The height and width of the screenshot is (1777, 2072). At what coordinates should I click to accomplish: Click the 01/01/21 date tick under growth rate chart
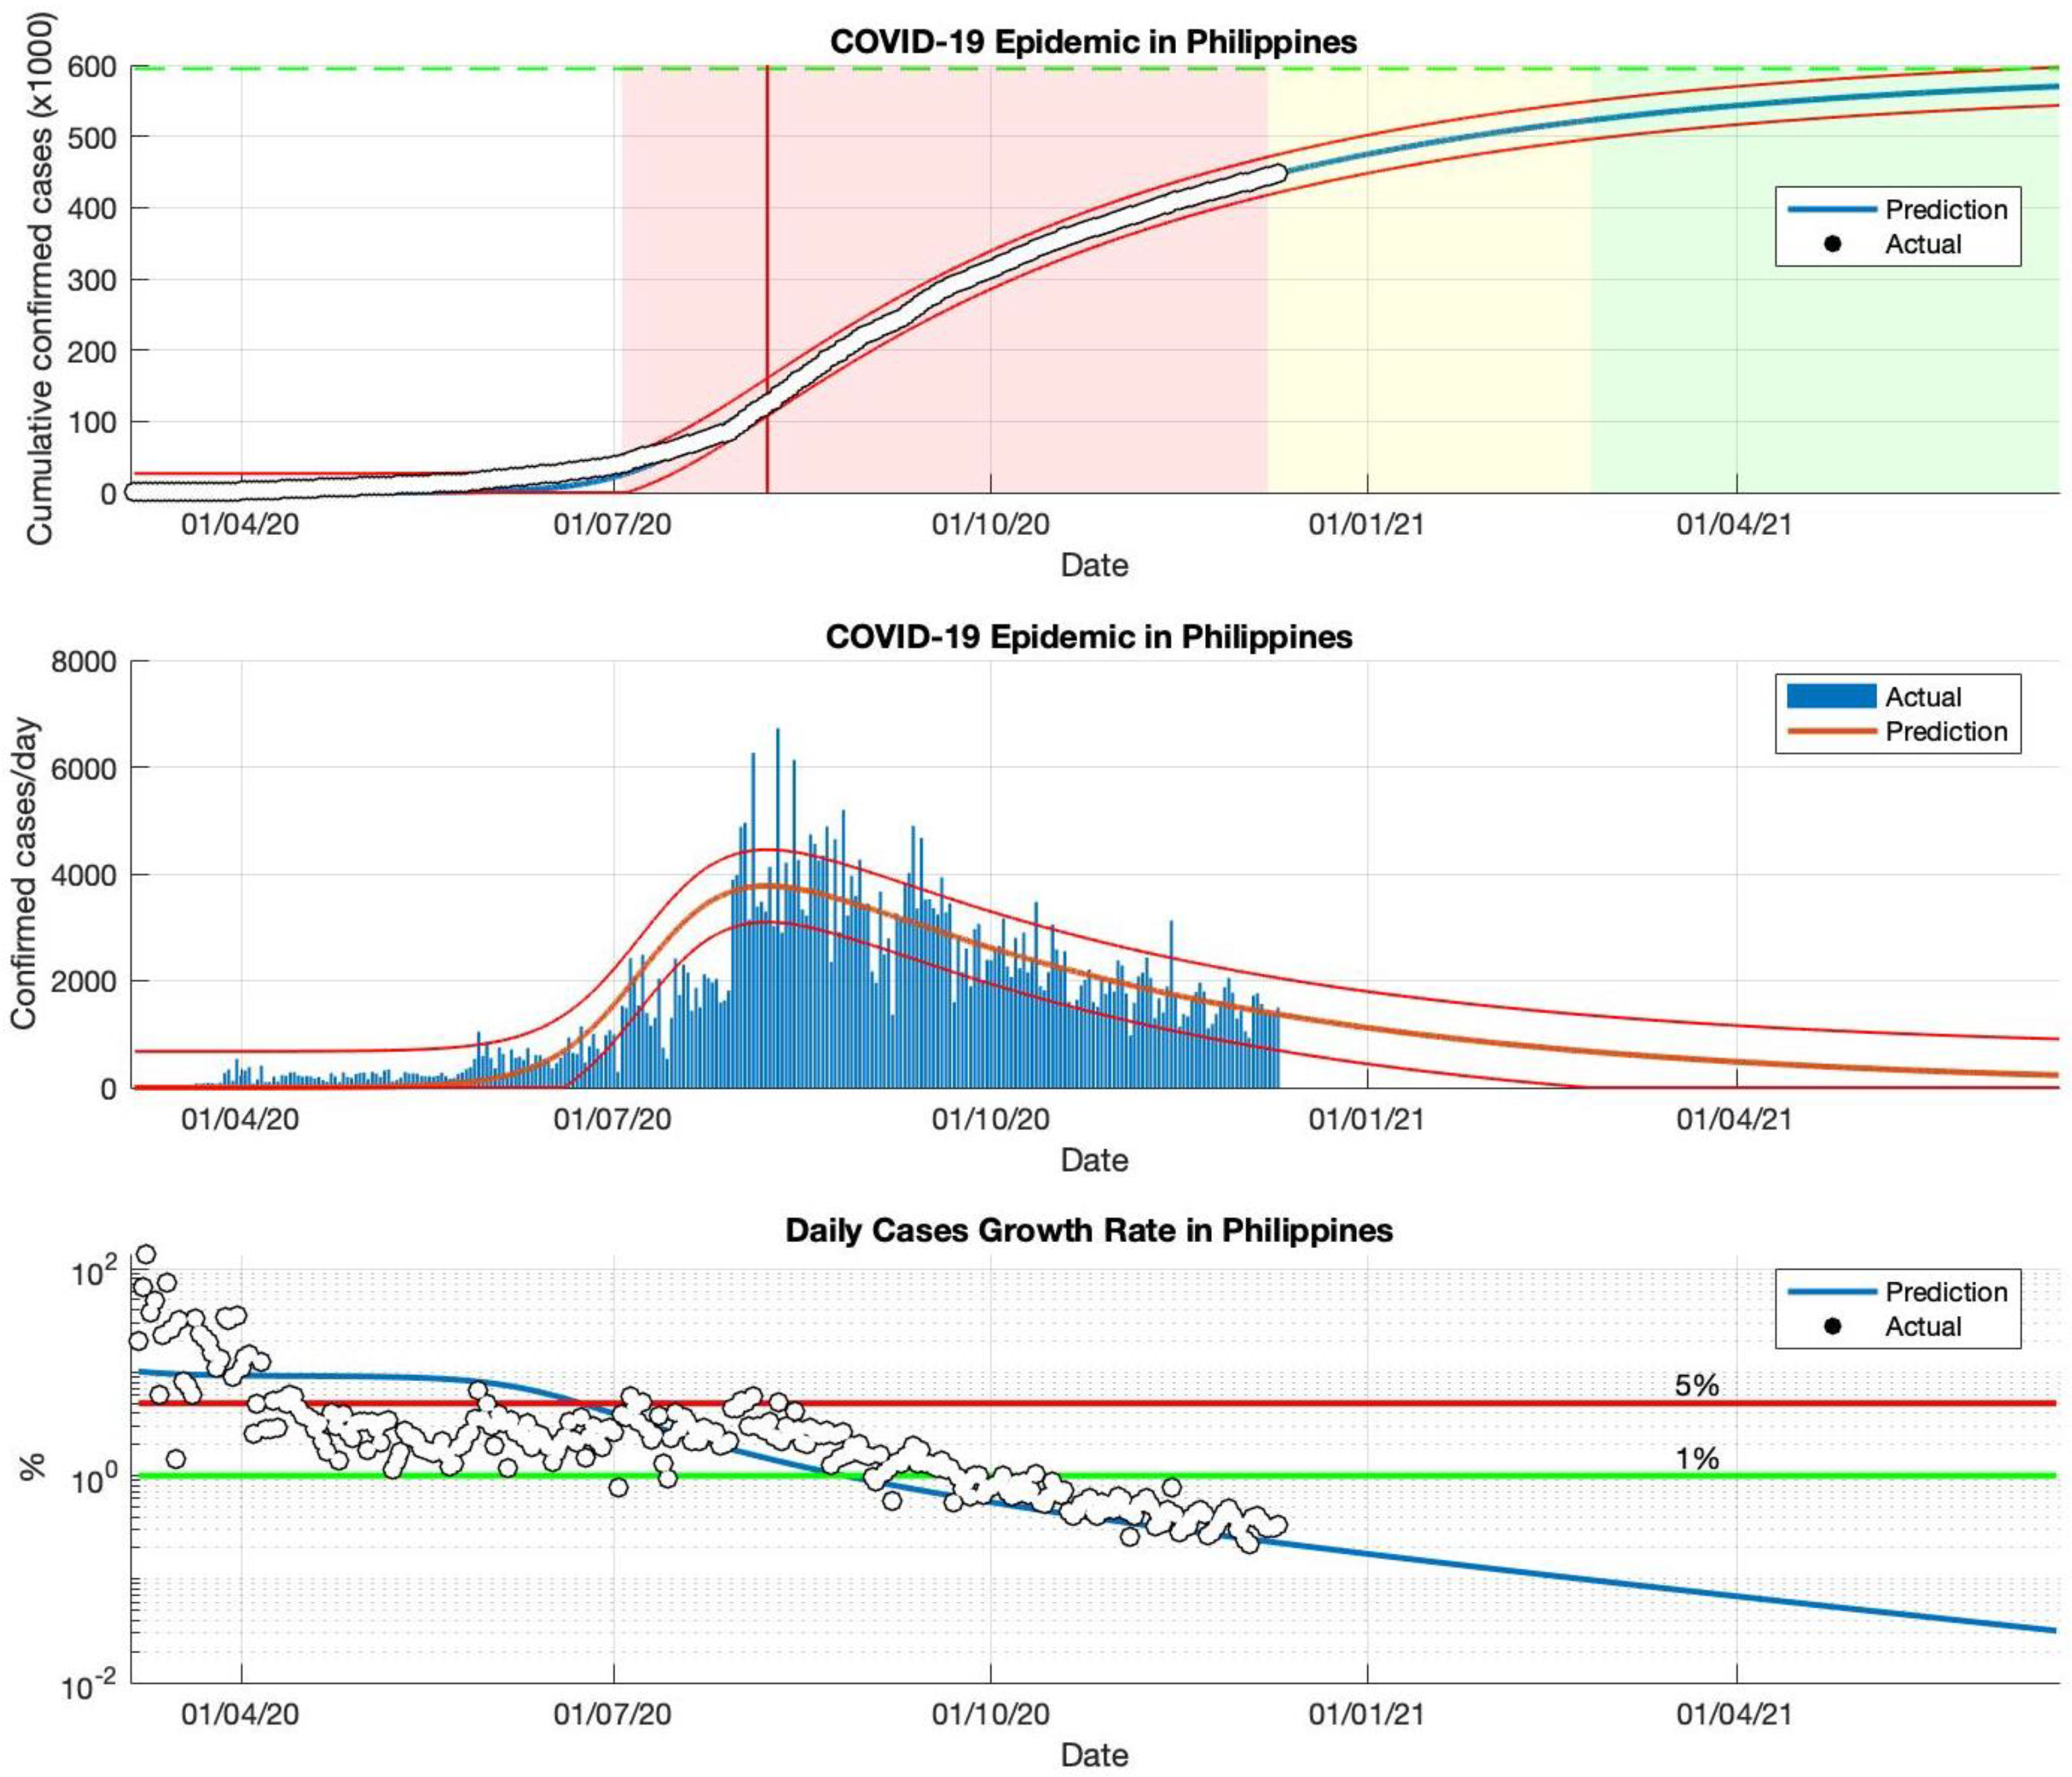pos(1366,1713)
